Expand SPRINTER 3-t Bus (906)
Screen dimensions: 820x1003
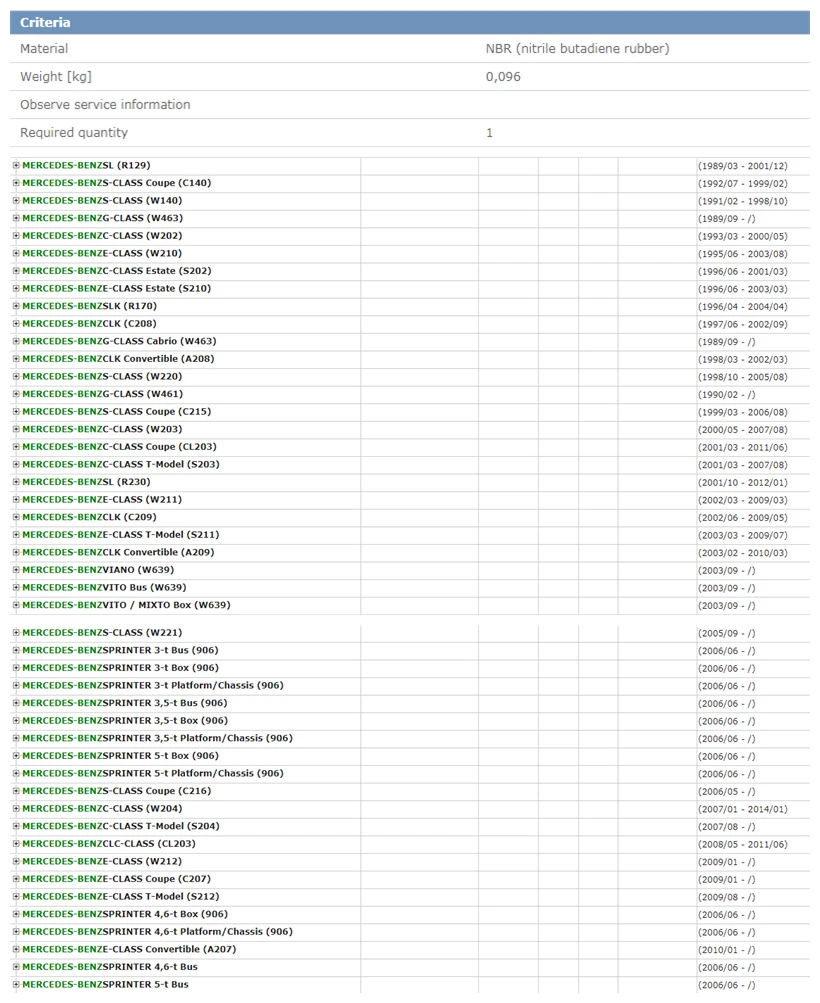16,651
